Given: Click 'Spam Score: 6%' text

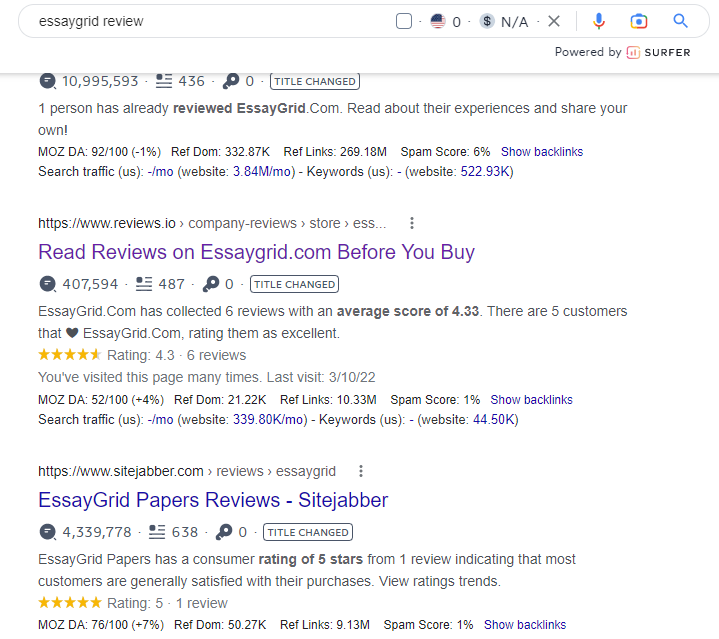Looking at the screenshot, I should tap(445, 152).
